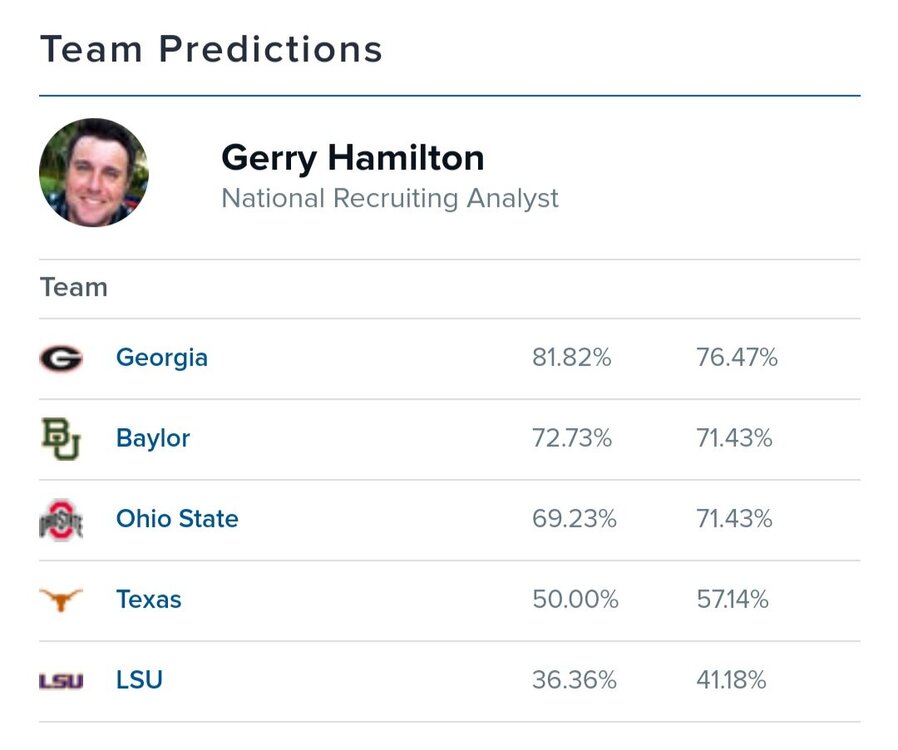Click the Ohio State logo icon

click(x=61, y=520)
